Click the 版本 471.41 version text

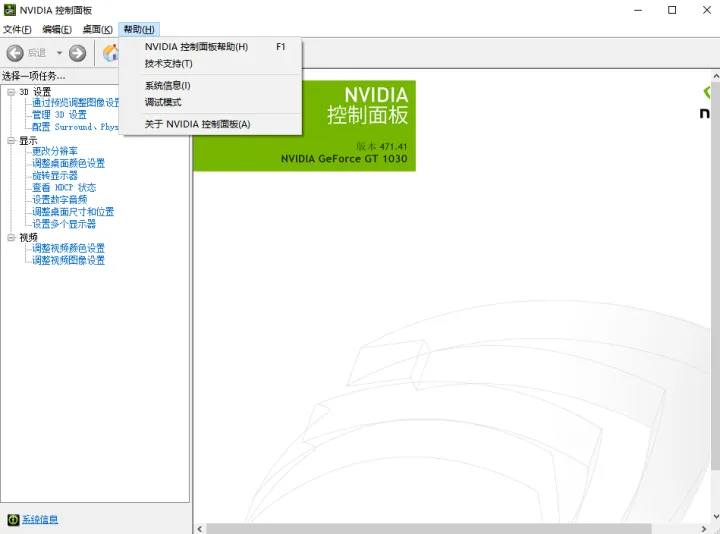(381, 146)
